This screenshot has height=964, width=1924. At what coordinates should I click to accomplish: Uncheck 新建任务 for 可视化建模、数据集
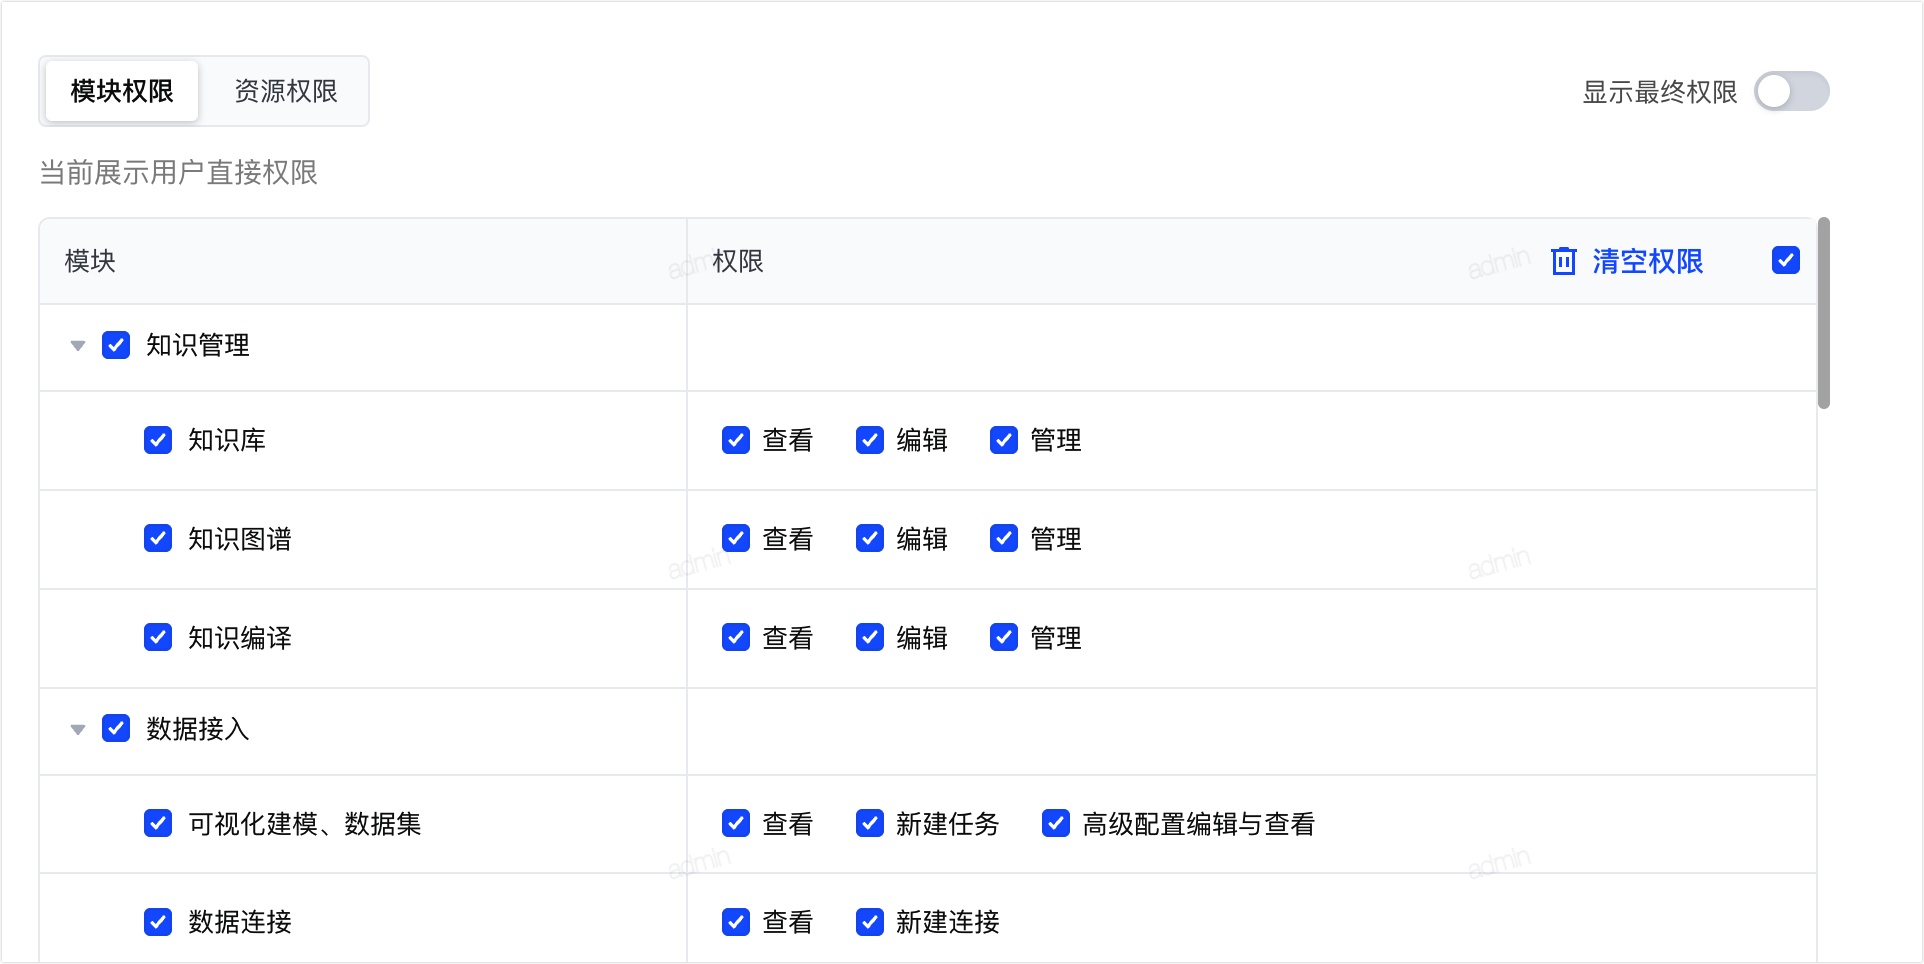(870, 823)
